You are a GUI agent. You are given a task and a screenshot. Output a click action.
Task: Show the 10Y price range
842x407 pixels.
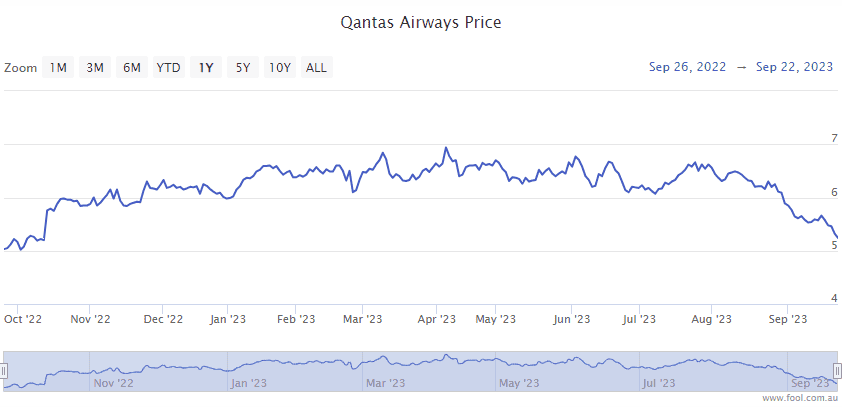pyautogui.click(x=280, y=68)
